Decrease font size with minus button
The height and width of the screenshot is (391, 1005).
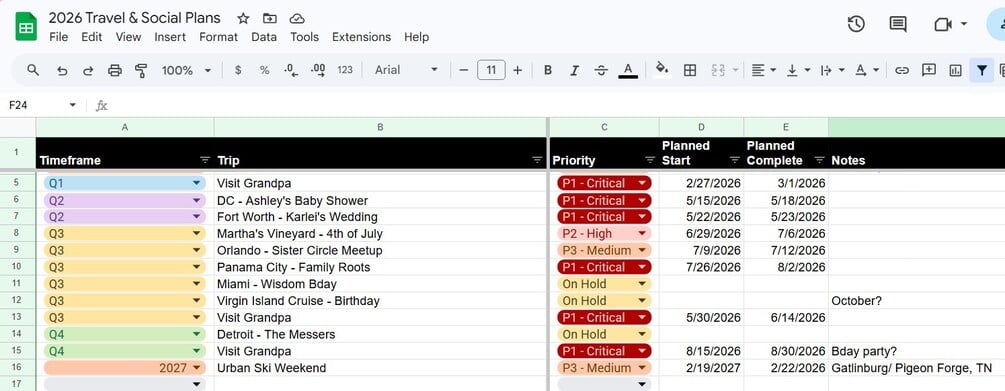(464, 70)
